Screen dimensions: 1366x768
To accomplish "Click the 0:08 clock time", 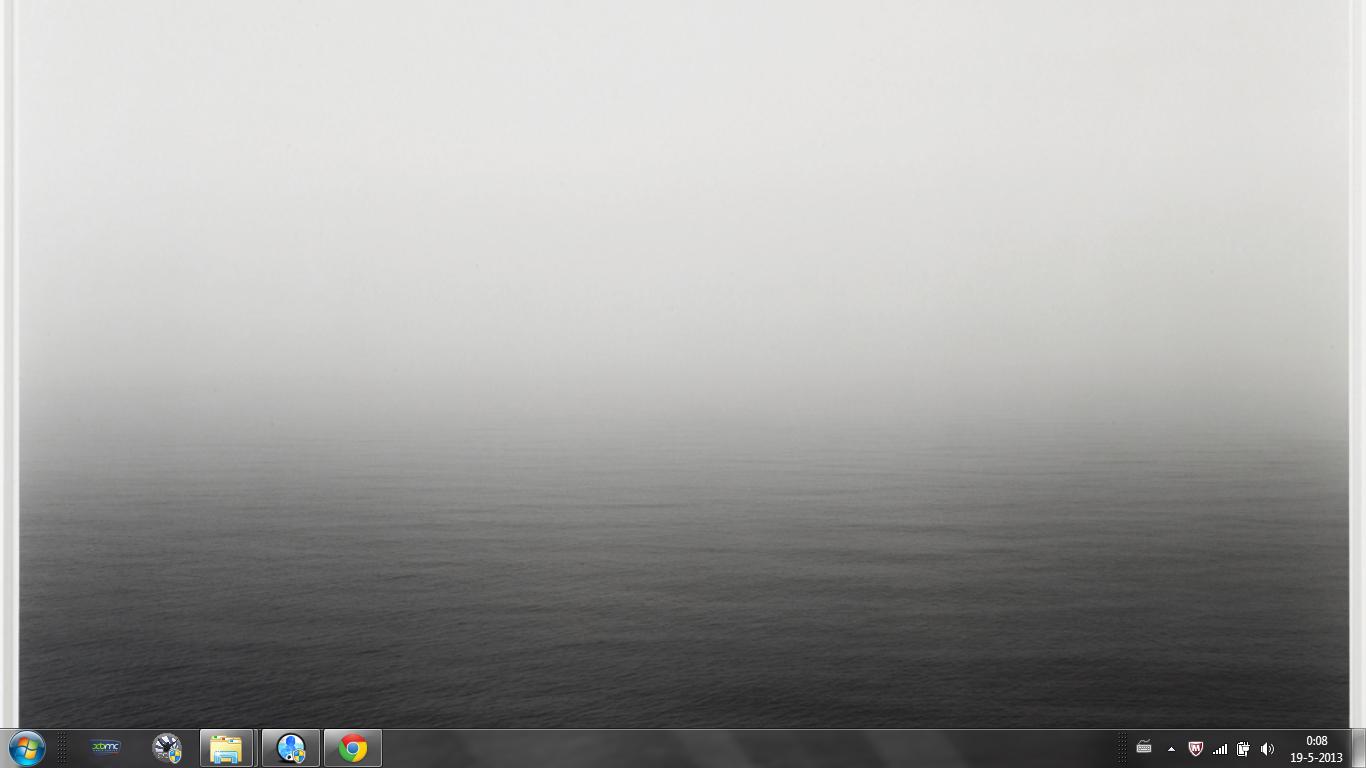I will coord(1316,741).
